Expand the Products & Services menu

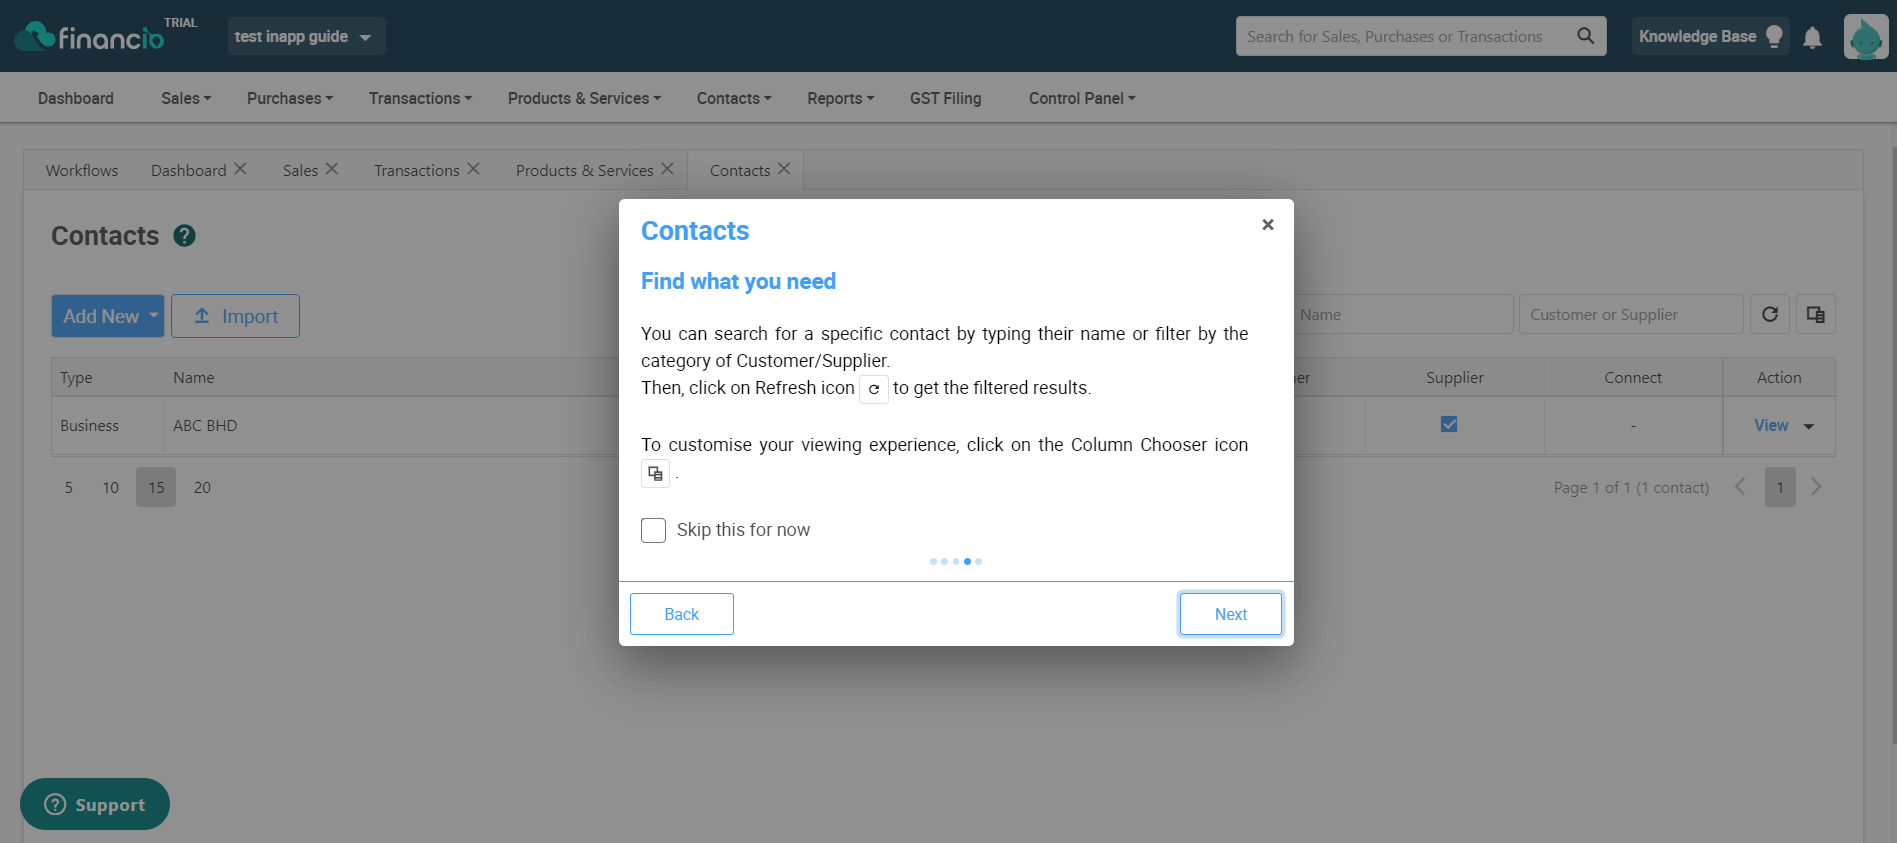point(584,98)
